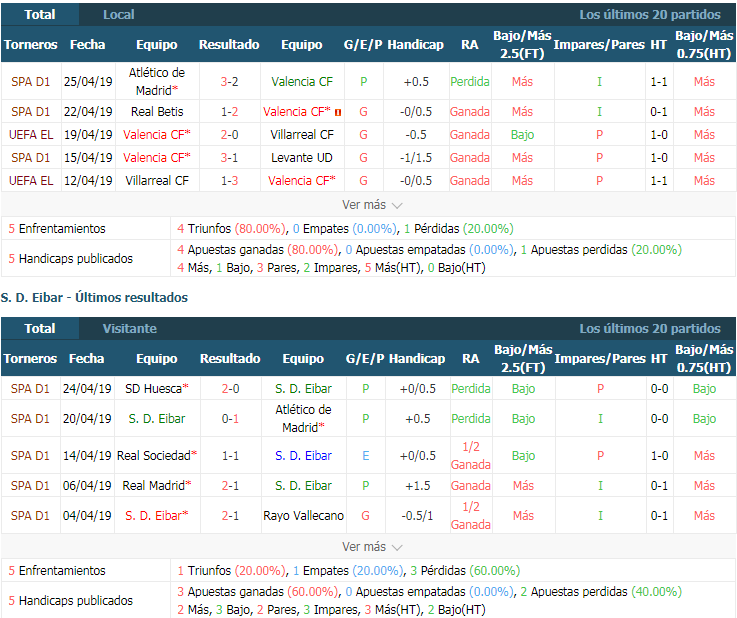Click Real Betis team name

(157, 112)
